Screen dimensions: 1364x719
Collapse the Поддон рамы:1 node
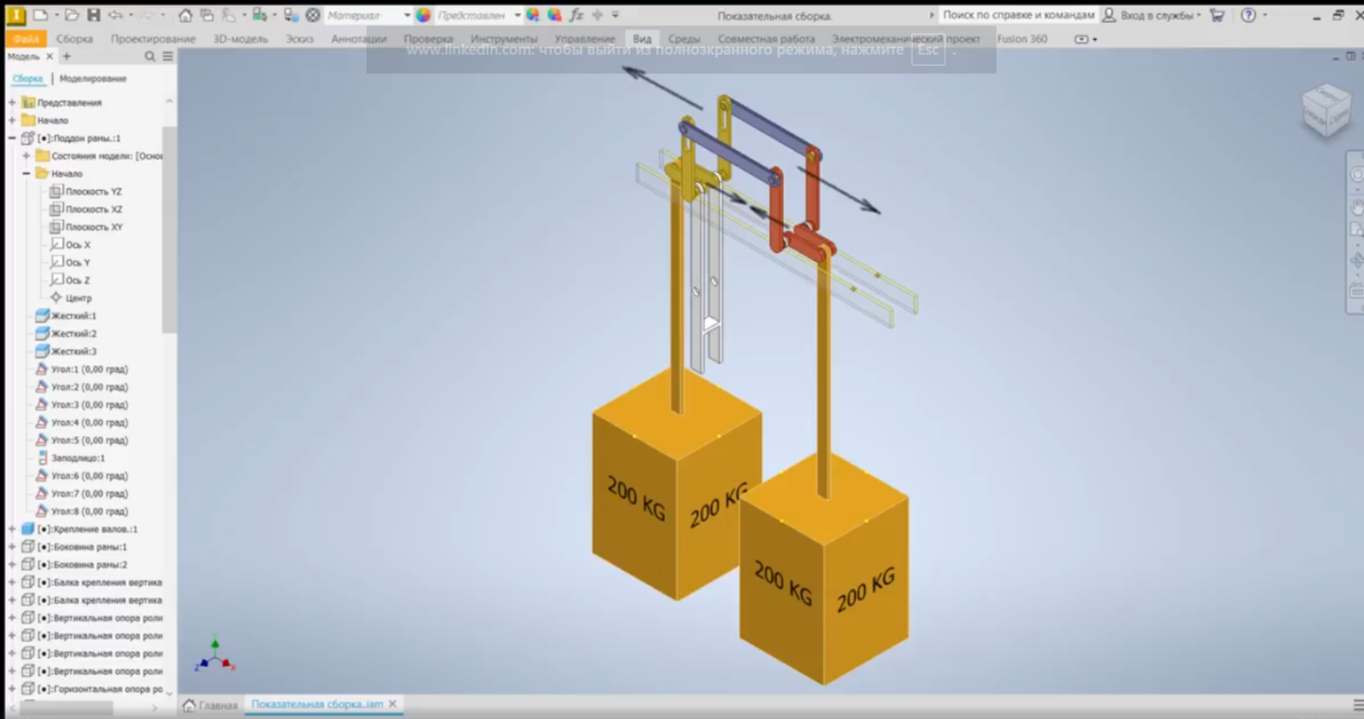click(12, 138)
